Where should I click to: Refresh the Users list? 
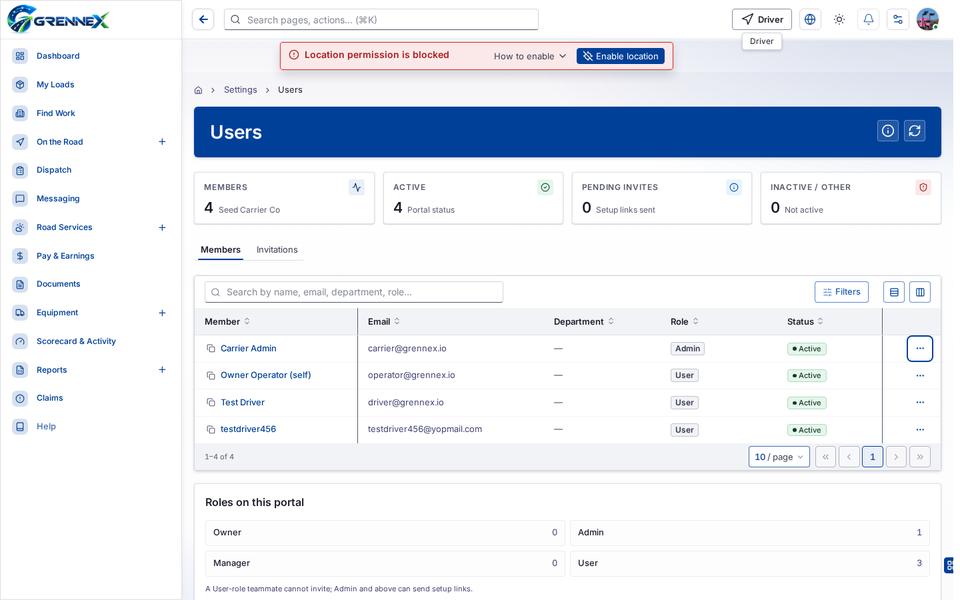915,131
